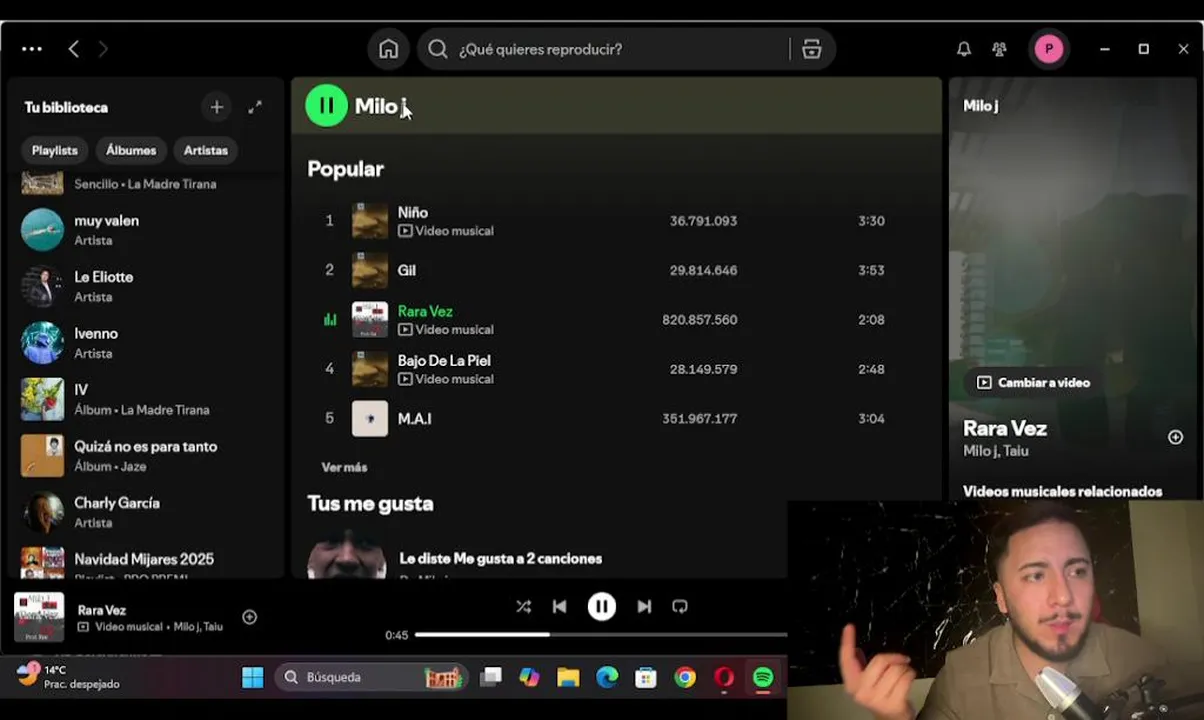This screenshot has height=720, width=1204.
Task: Open the Browse icon in search bar
Action: pos(811,49)
